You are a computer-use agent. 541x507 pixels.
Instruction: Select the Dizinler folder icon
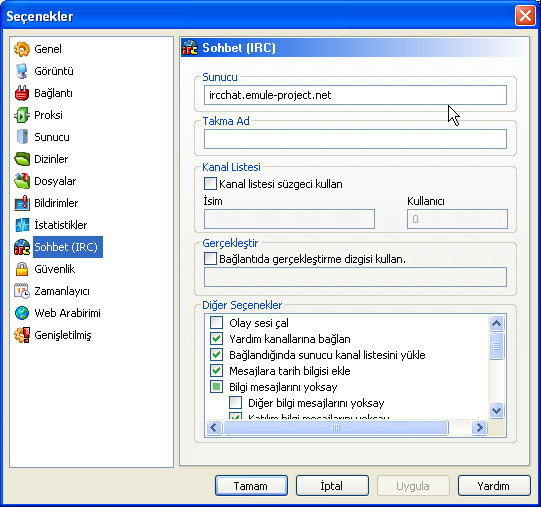[22, 159]
